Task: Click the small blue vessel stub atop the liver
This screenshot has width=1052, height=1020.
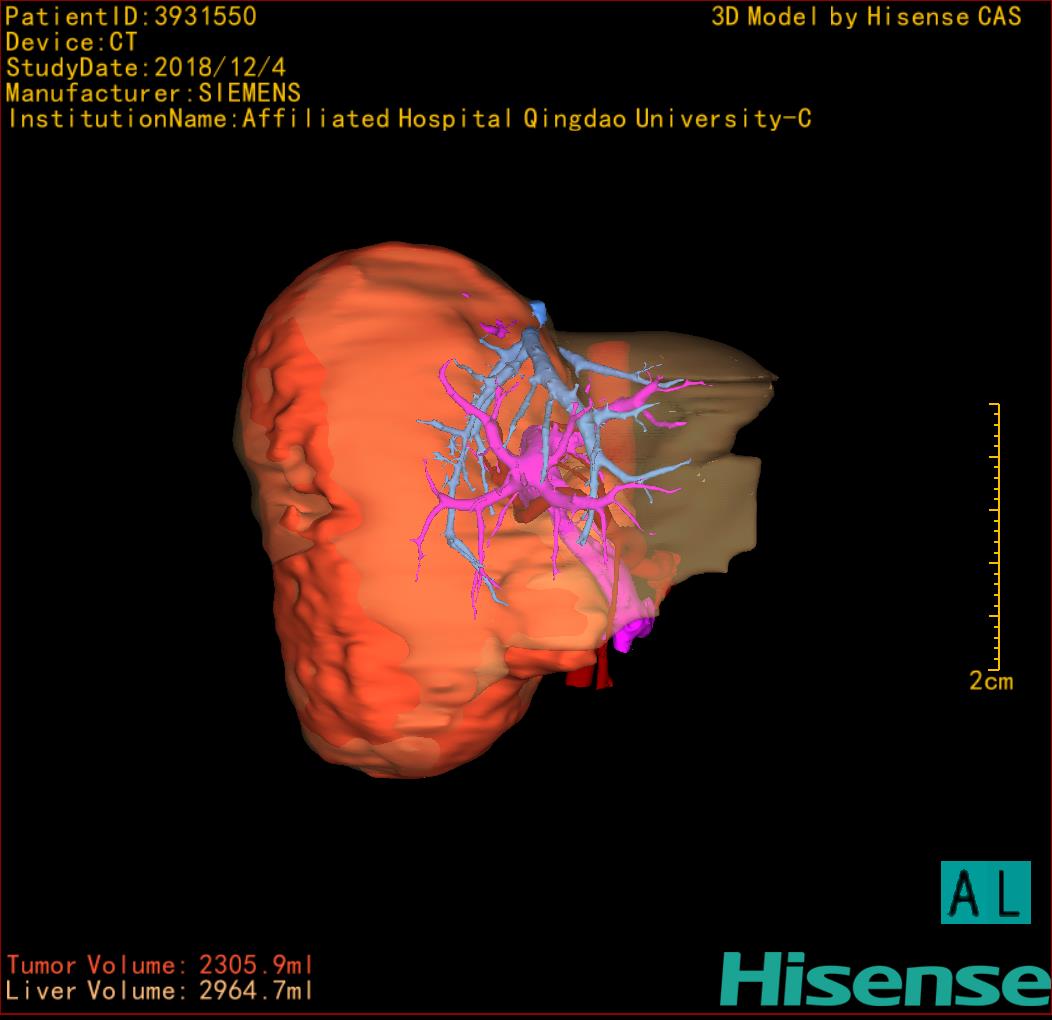Action: point(539,311)
